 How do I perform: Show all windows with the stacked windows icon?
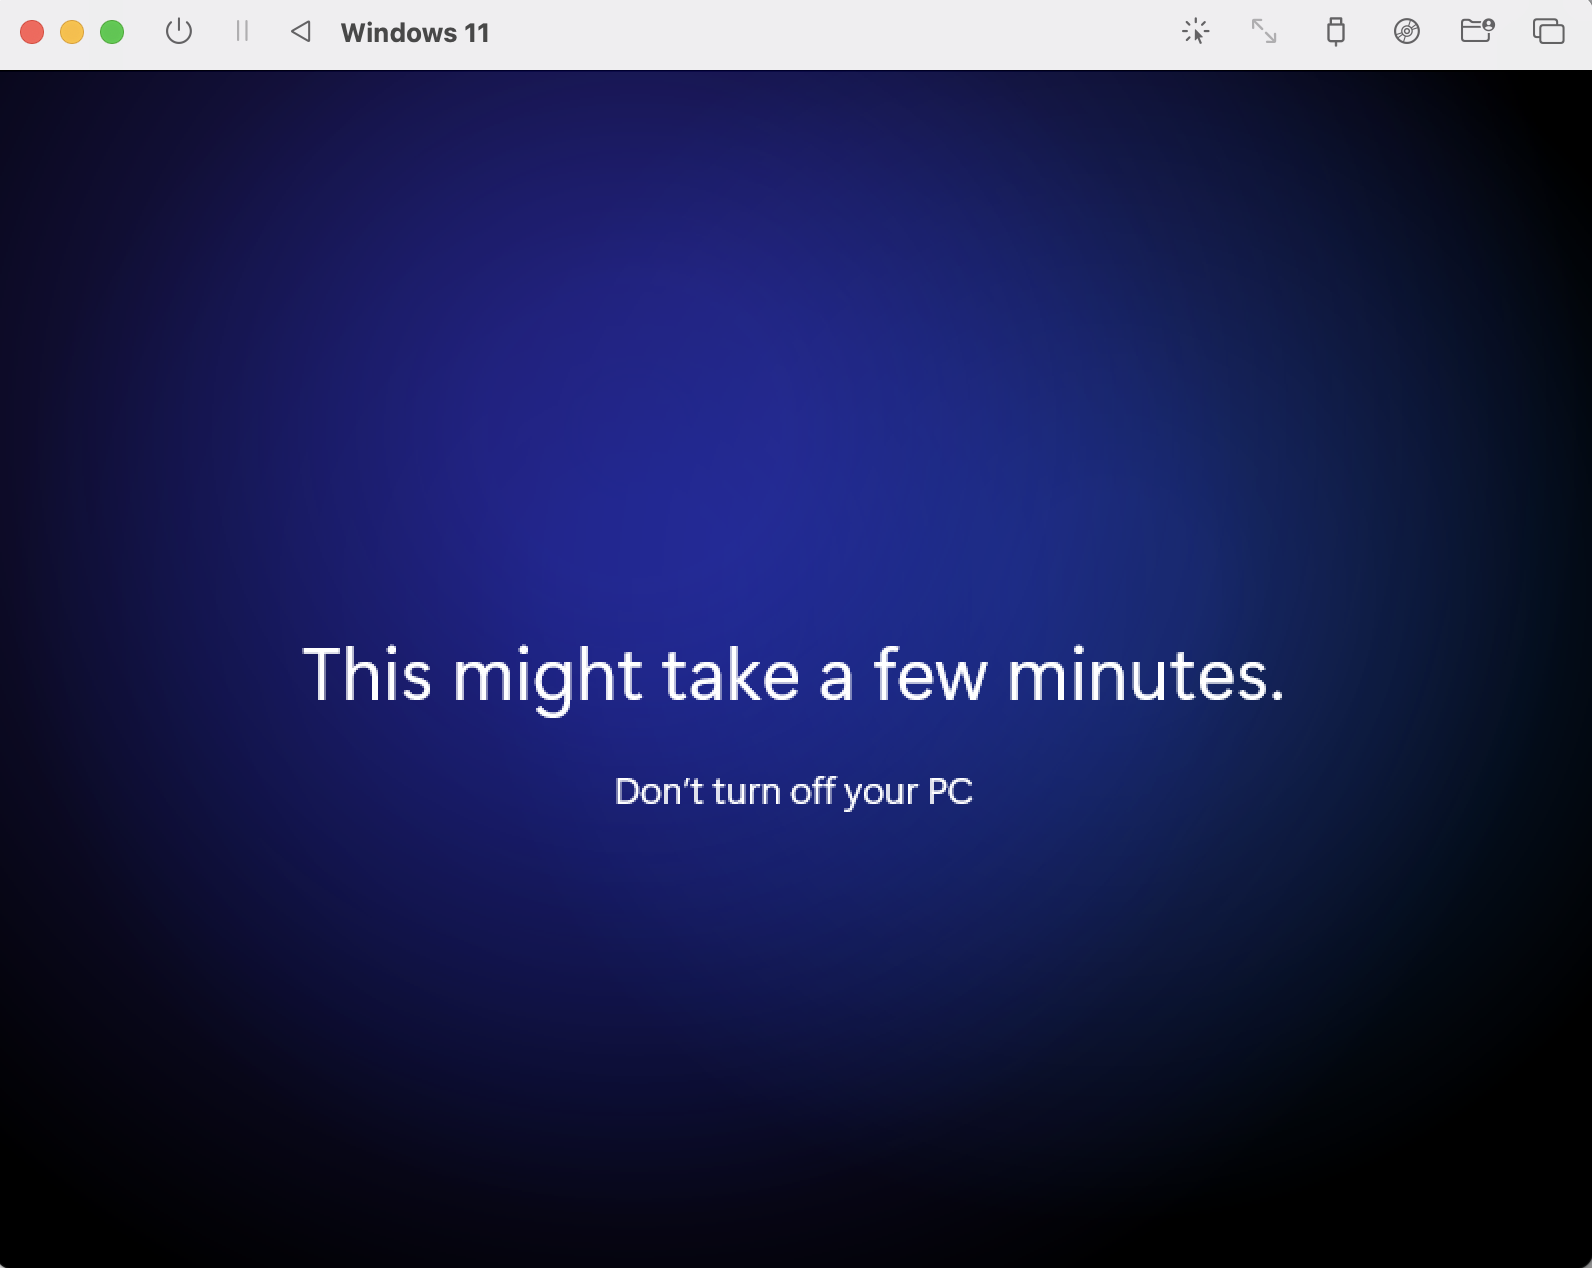click(x=1548, y=32)
